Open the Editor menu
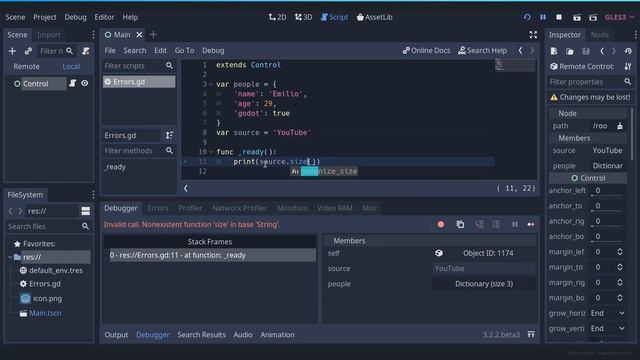640x360 pixels. pos(104,17)
